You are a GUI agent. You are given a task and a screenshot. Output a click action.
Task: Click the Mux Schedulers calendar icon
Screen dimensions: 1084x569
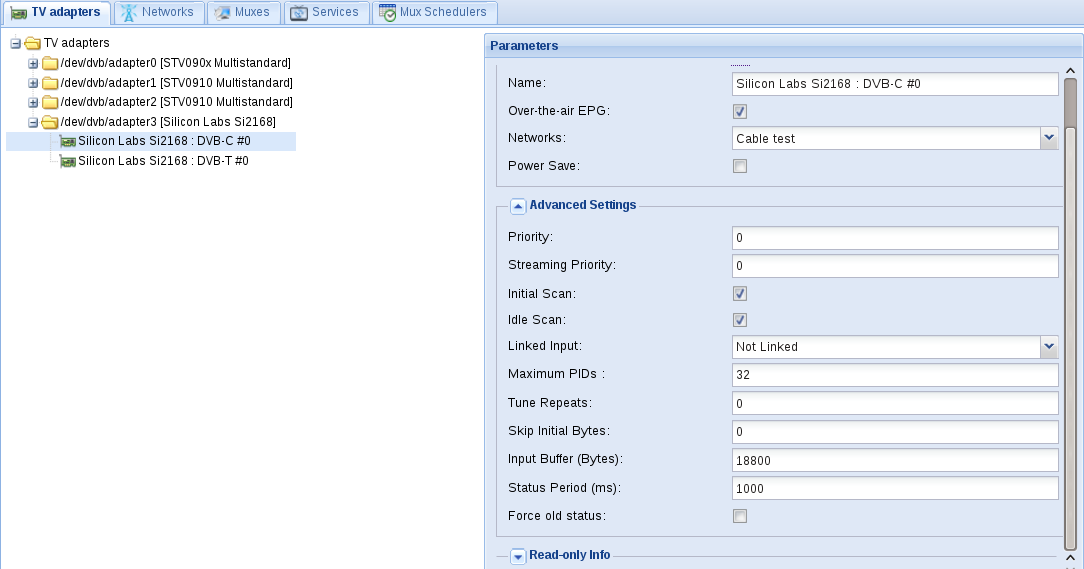point(387,12)
